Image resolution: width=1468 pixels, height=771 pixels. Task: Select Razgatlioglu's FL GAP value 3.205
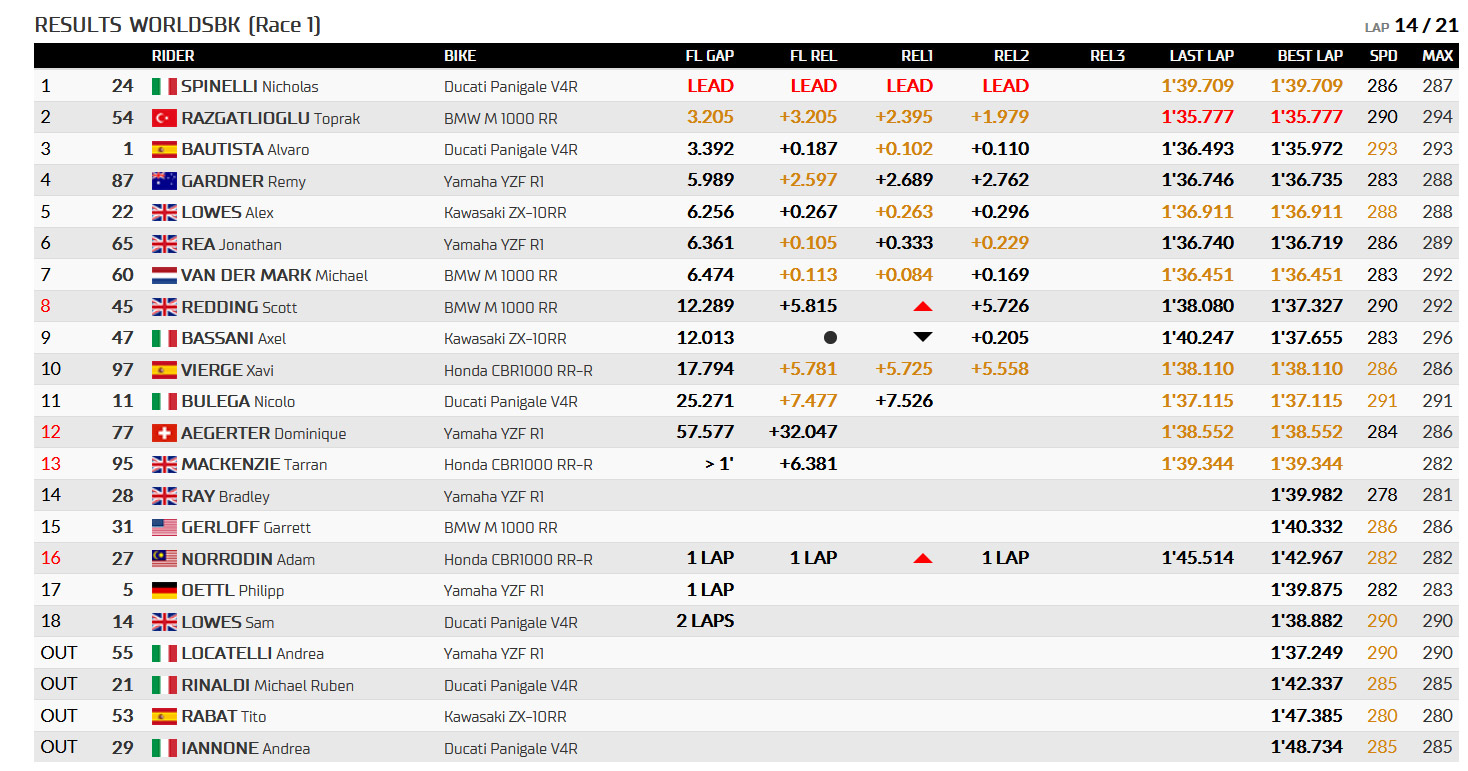(710, 117)
